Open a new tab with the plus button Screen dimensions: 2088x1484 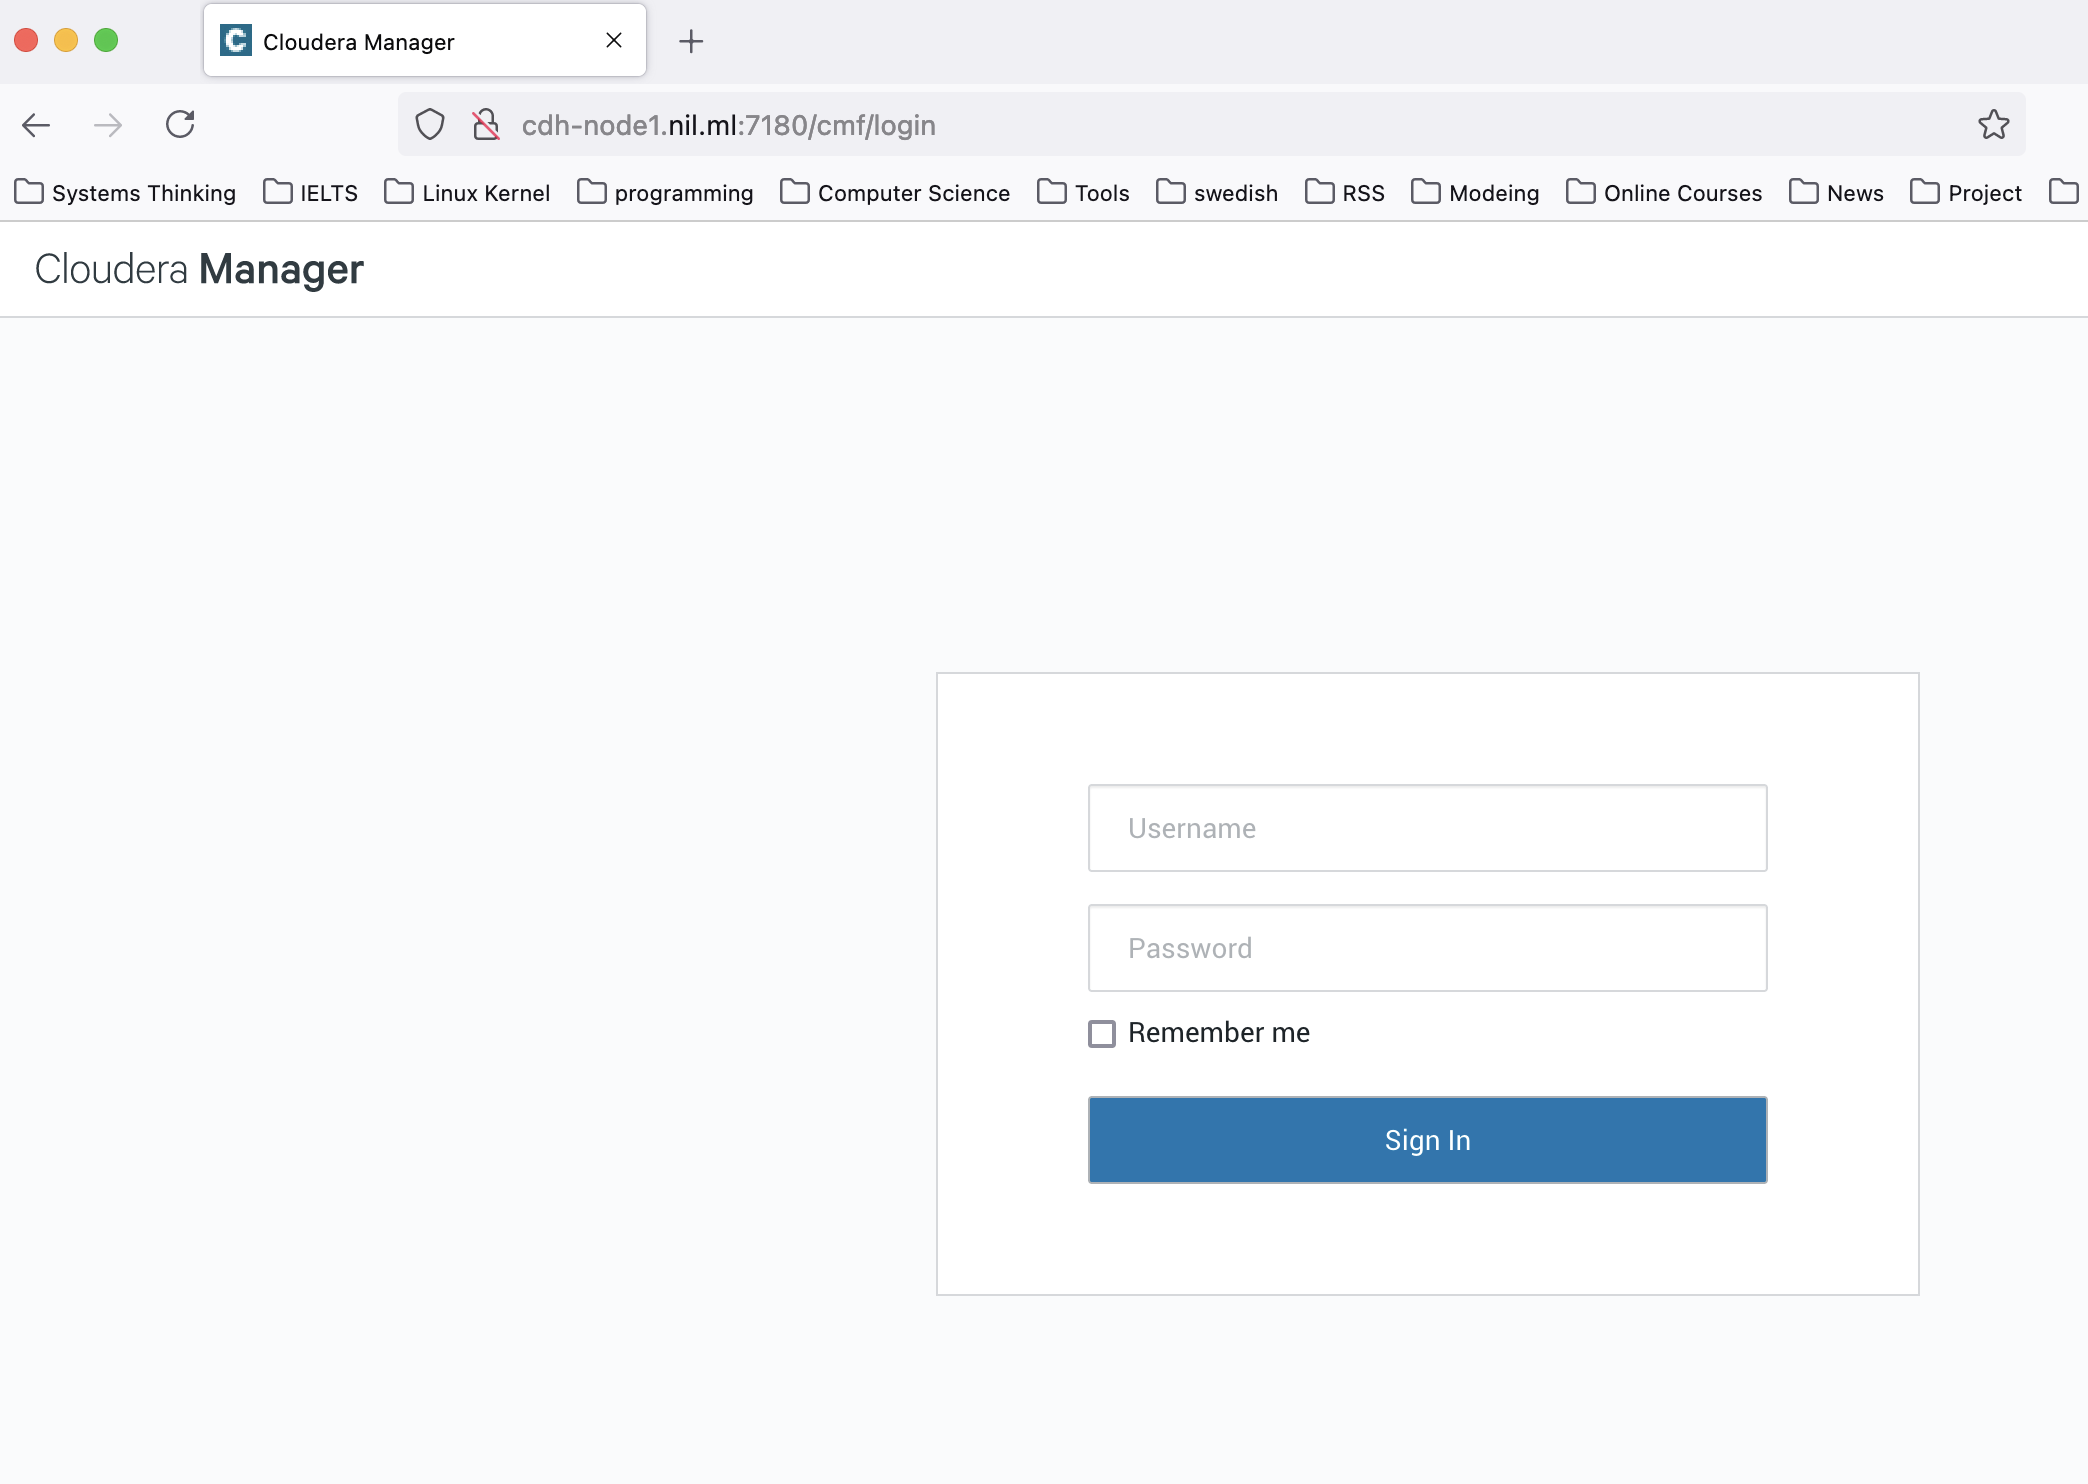tap(691, 41)
